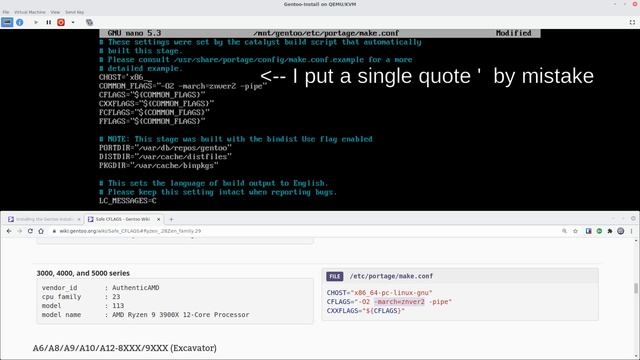Screen dimensions: 640x360
Task: Click the FILE badge of the make.conf box
Action: 334,276
